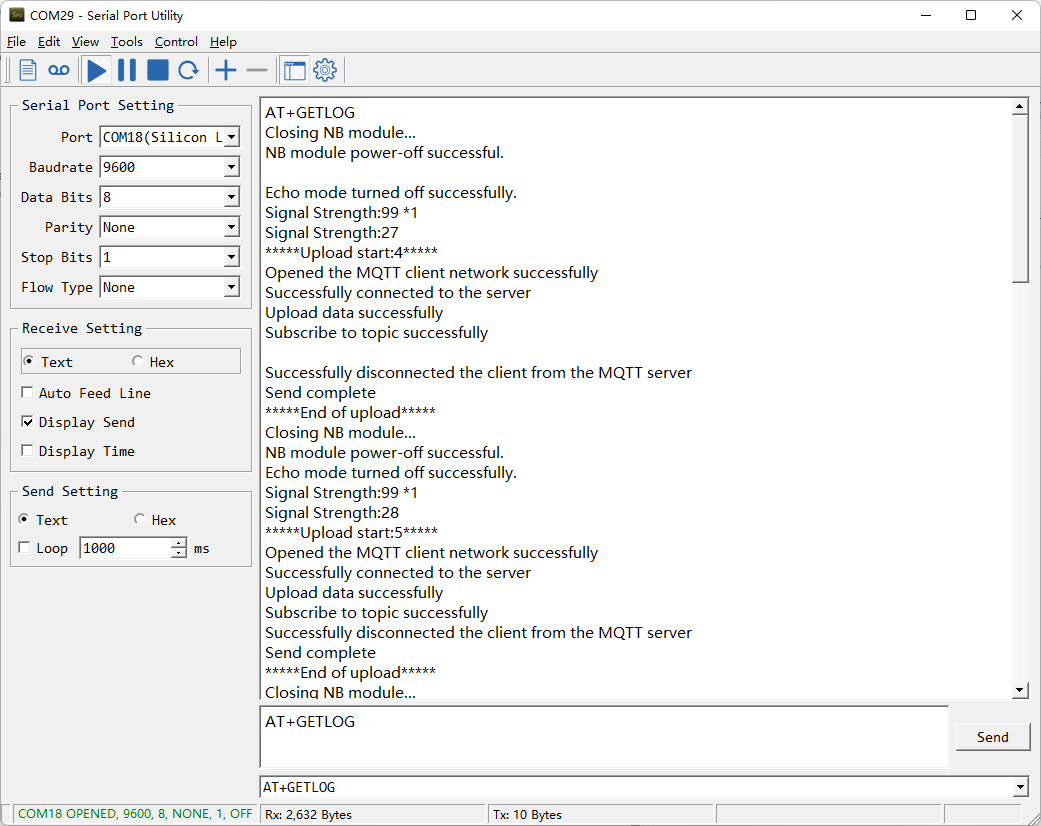Click log line '*****Upload start:4*****'

[x=351, y=253]
